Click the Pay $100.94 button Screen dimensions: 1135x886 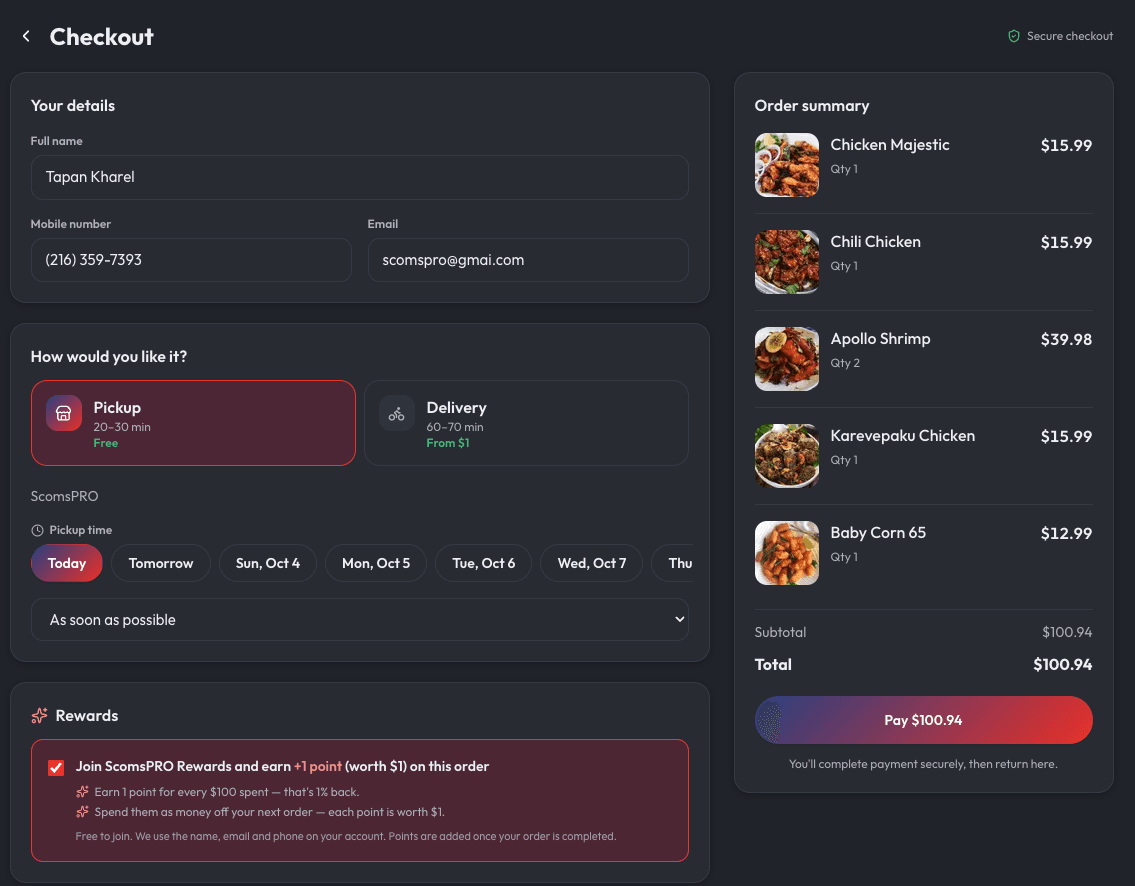click(x=924, y=720)
